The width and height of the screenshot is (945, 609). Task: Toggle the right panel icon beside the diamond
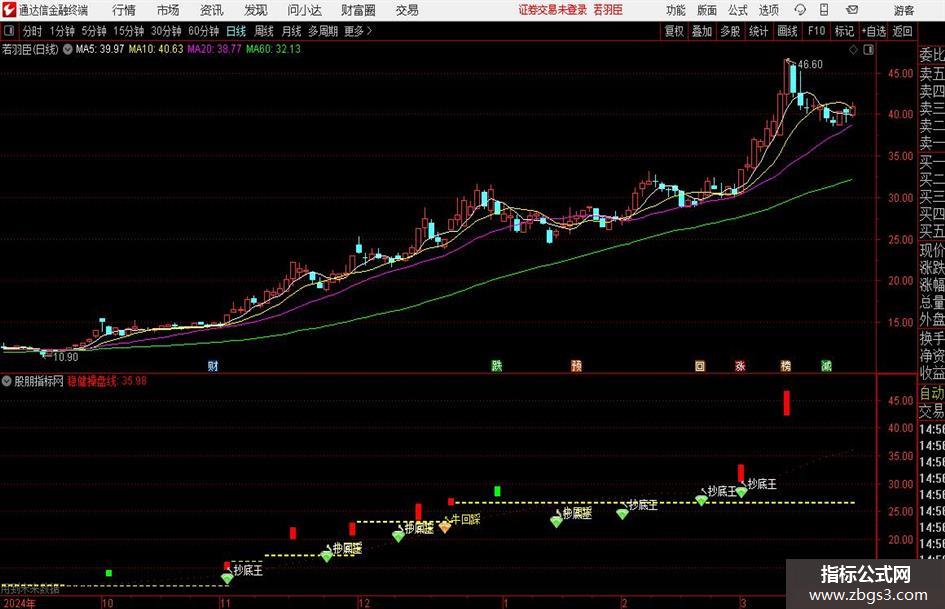(868, 50)
